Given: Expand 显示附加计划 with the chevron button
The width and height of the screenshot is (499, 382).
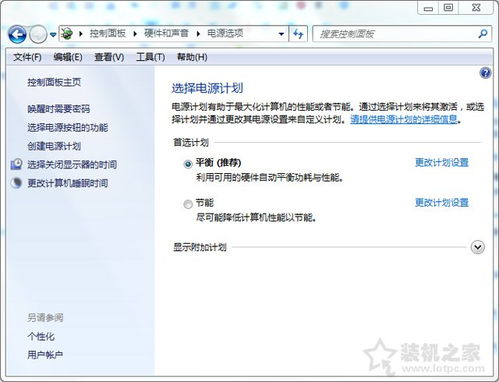Looking at the screenshot, I should click(478, 247).
